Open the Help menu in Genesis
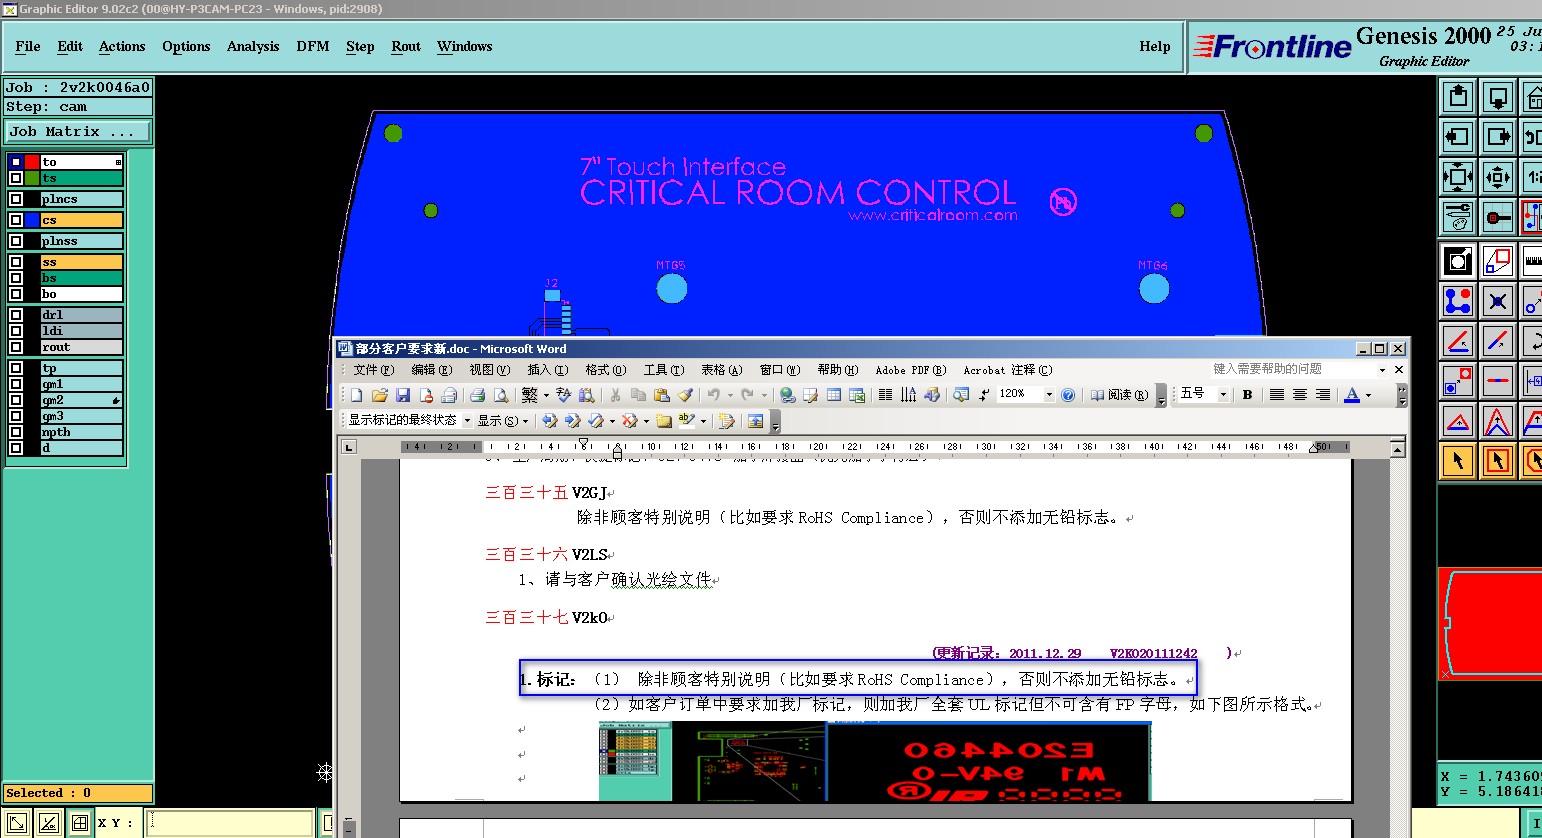This screenshot has height=838, width=1542. 1154,46
